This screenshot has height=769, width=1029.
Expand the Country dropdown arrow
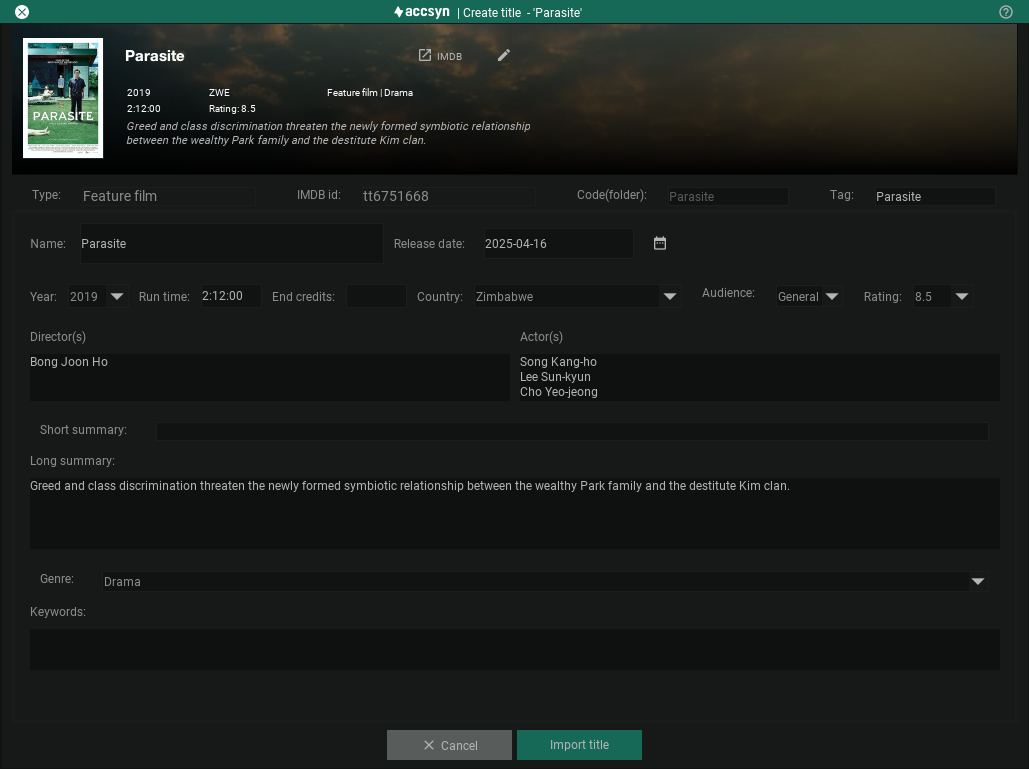[x=669, y=297]
